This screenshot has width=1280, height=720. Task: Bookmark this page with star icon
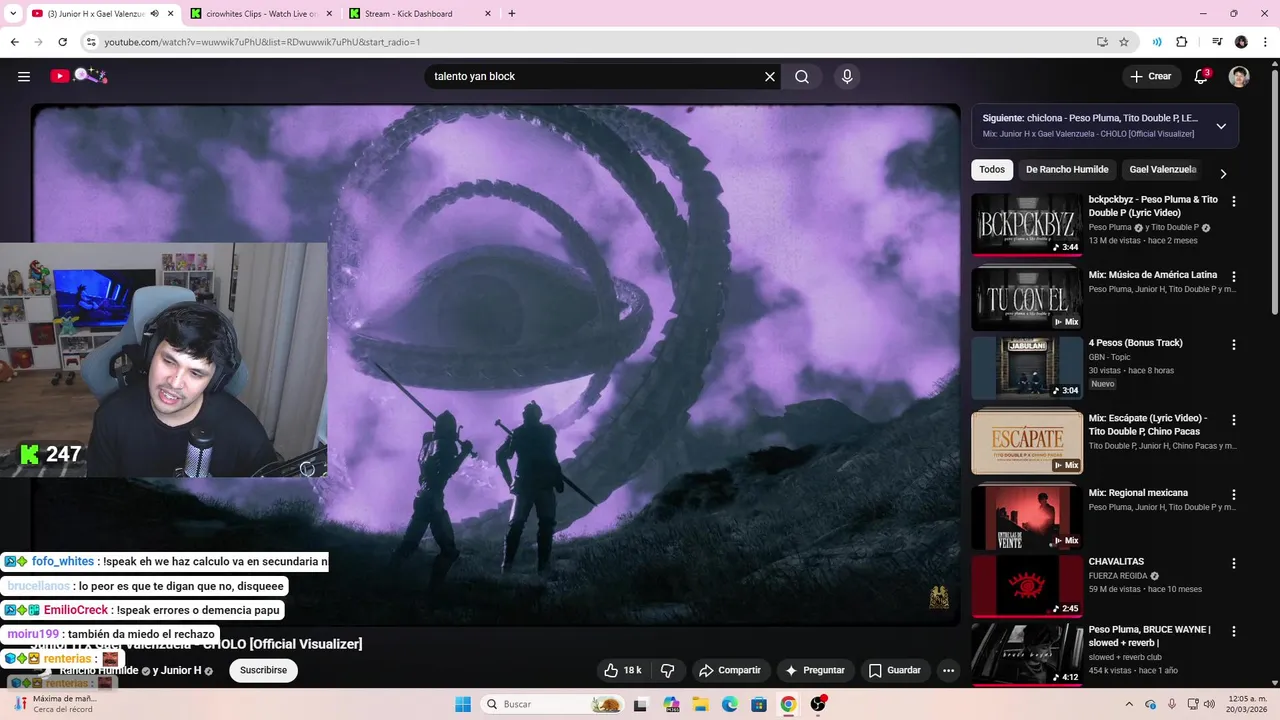click(x=1124, y=42)
